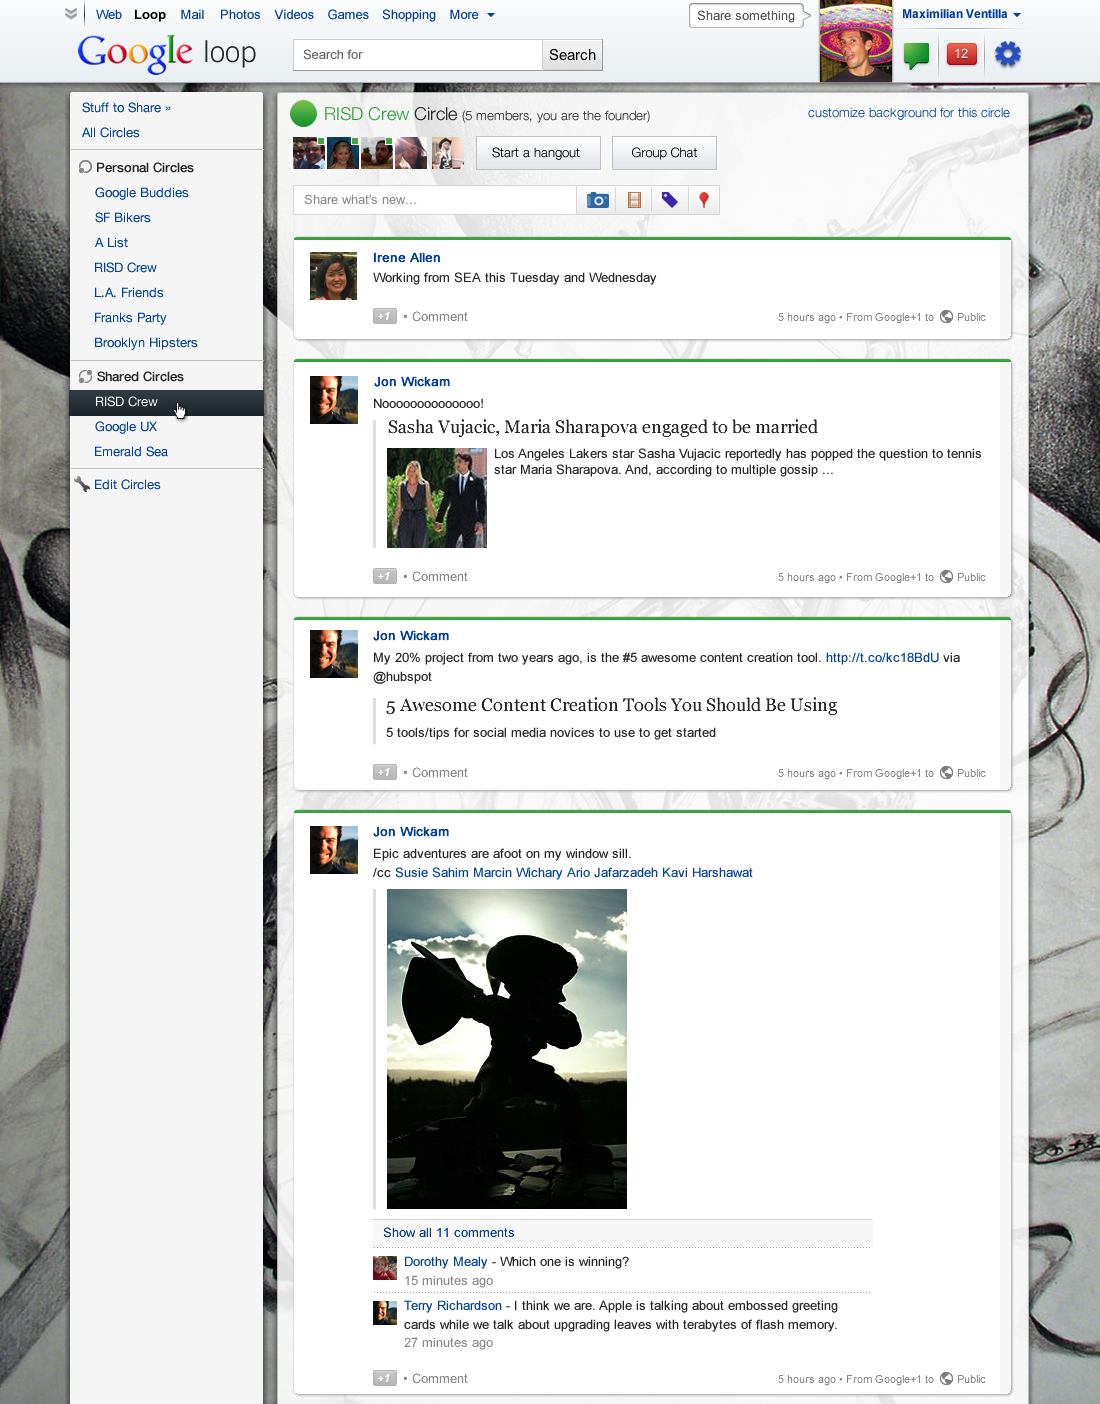
Task: Click Dorothy Mealy's name in comments
Action: tap(446, 1262)
